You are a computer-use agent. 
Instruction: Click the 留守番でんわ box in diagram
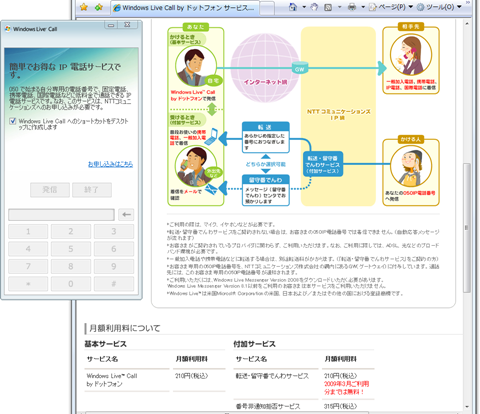266,190
